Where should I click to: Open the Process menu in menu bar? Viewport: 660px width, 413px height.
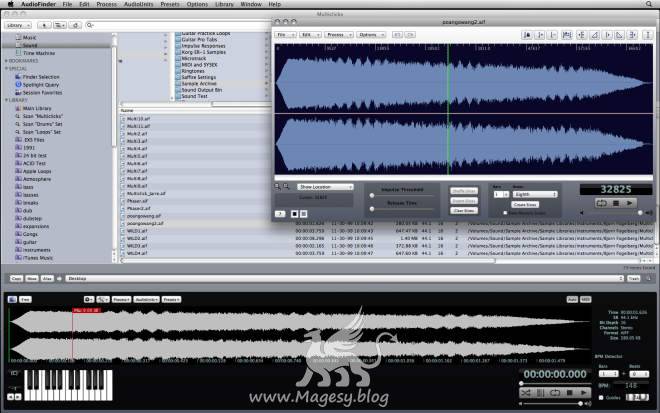[x=106, y=4]
